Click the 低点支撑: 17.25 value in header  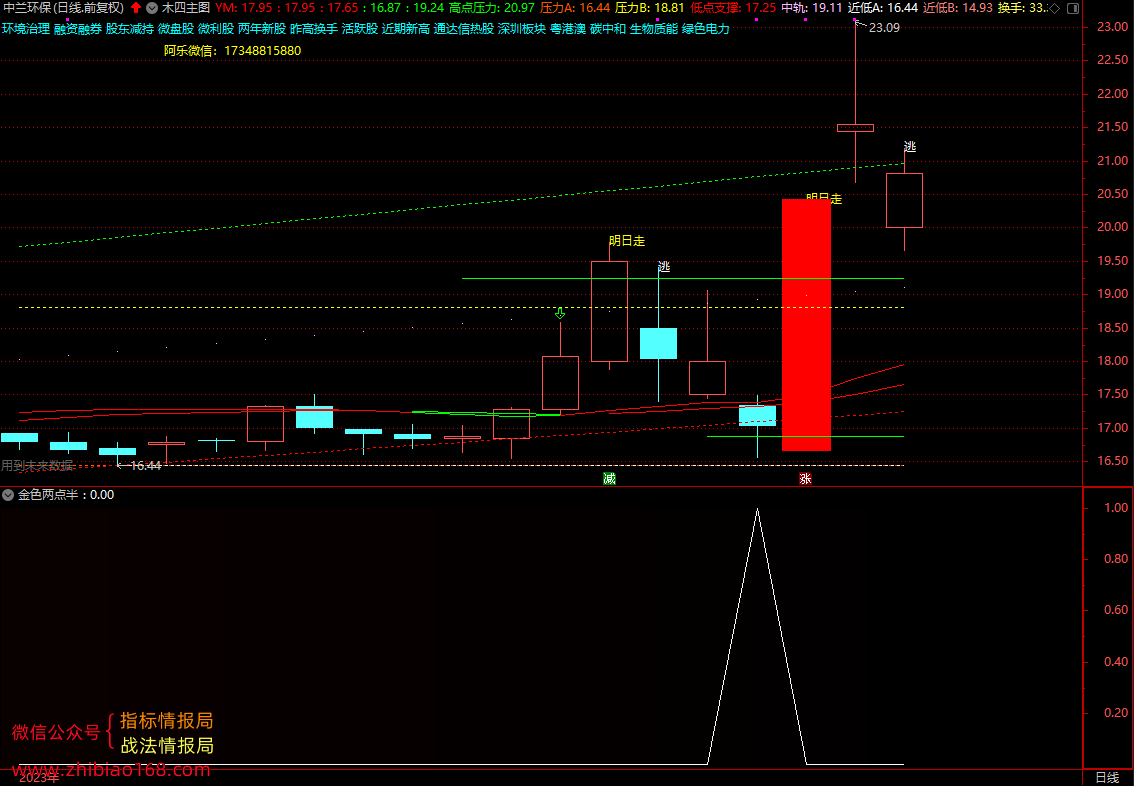[x=733, y=8]
